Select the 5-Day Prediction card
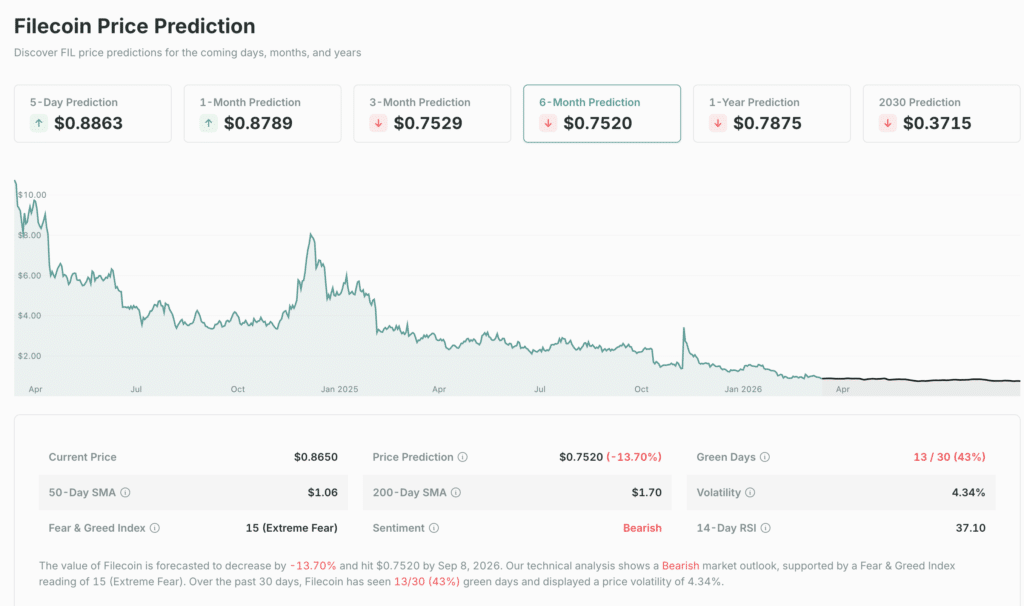Viewport: 1024px width, 606px height. coord(92,113)
